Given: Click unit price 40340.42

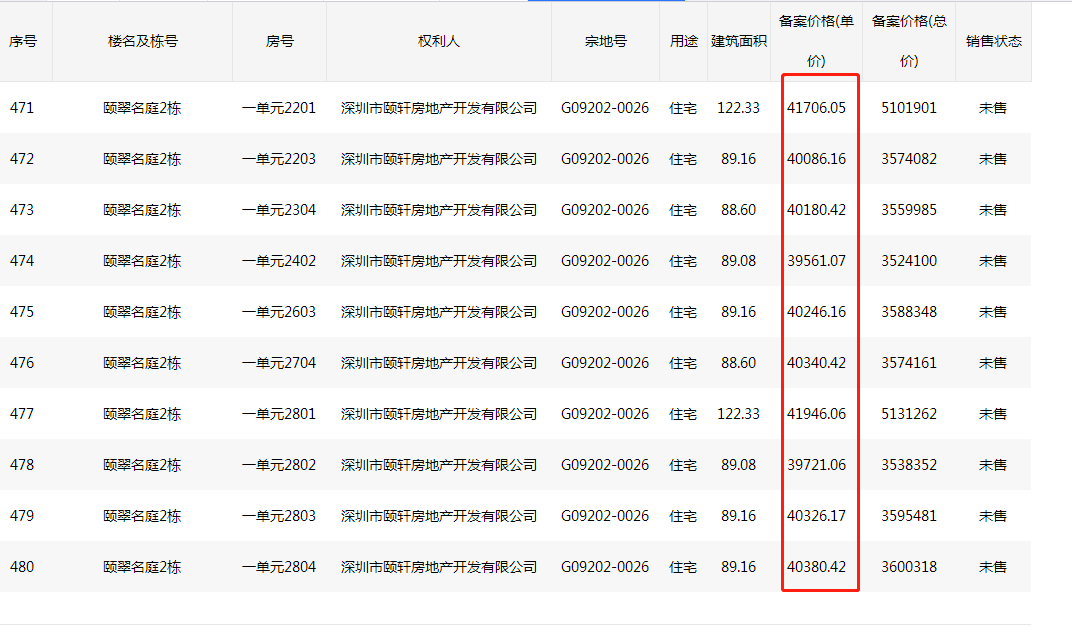Looking at the screenshot, I should (816, 362).
